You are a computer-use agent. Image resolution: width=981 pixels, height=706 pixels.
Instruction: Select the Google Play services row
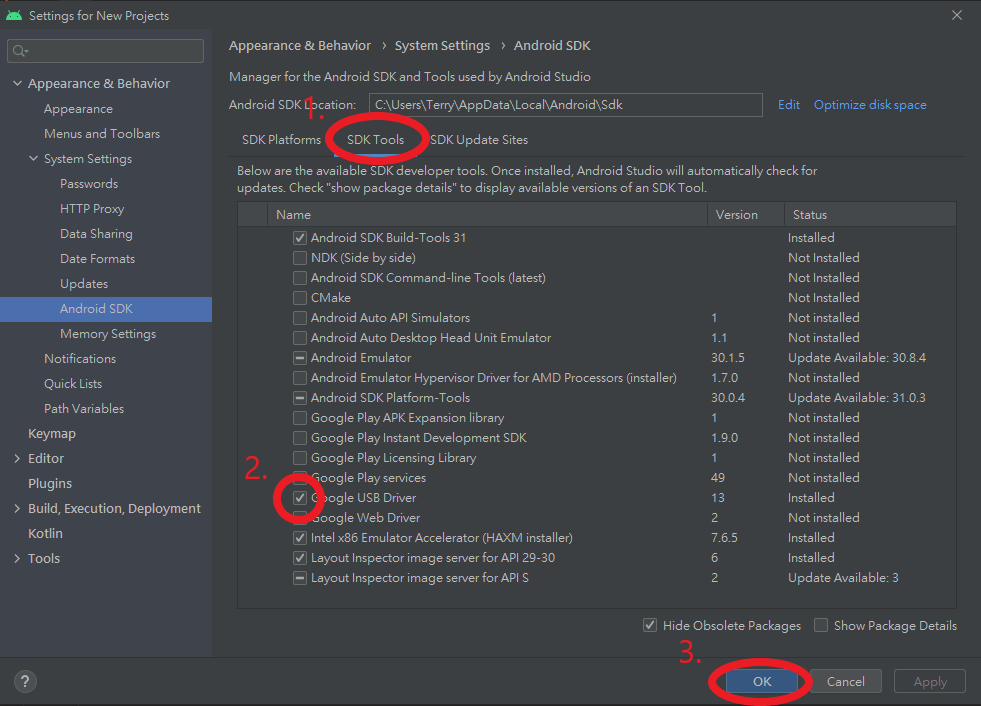(597, 478)
